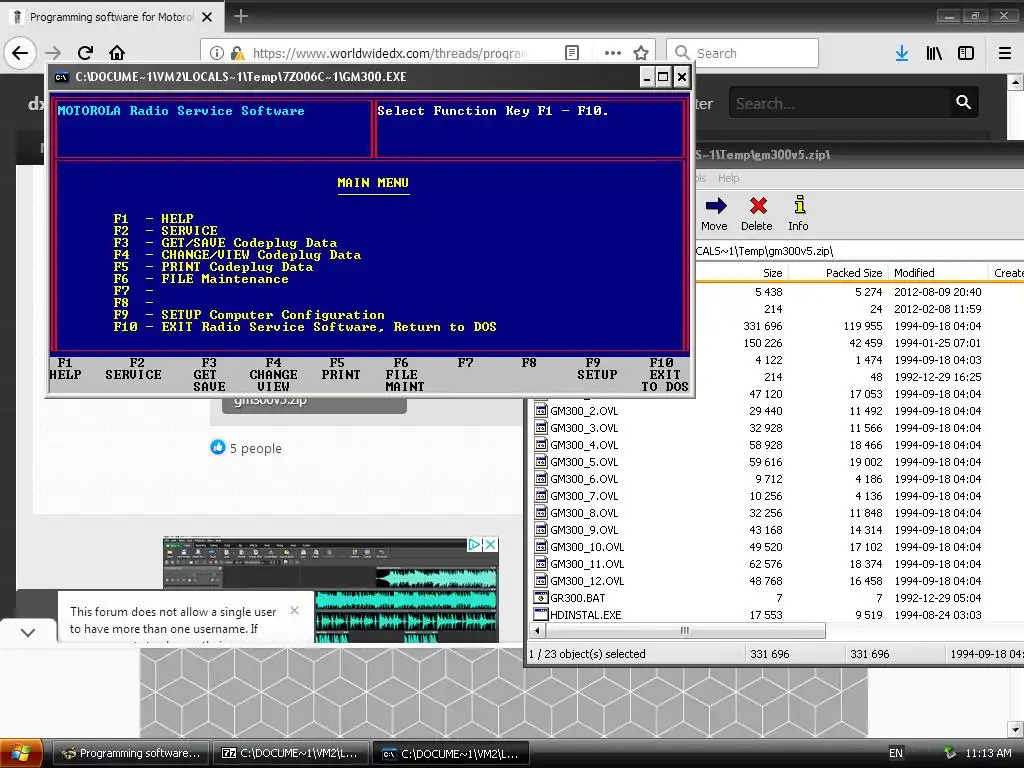This screenshot has width=1024, height=768.
Task: Select the GR300.BAT file
Action: tap(570, 598)
